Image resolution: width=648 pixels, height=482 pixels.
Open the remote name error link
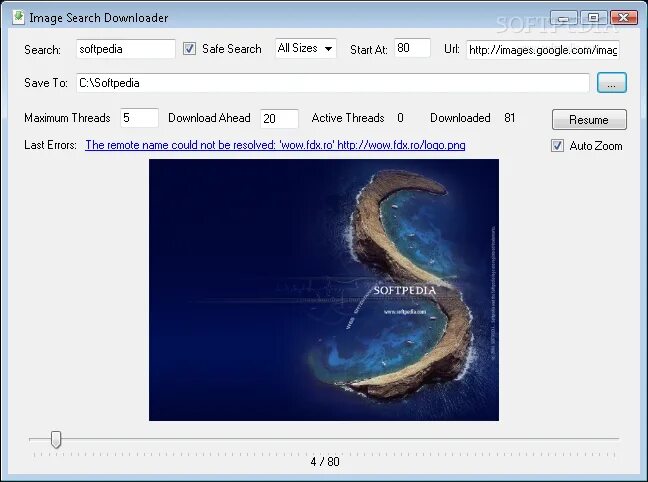click(x=275, y=145)
